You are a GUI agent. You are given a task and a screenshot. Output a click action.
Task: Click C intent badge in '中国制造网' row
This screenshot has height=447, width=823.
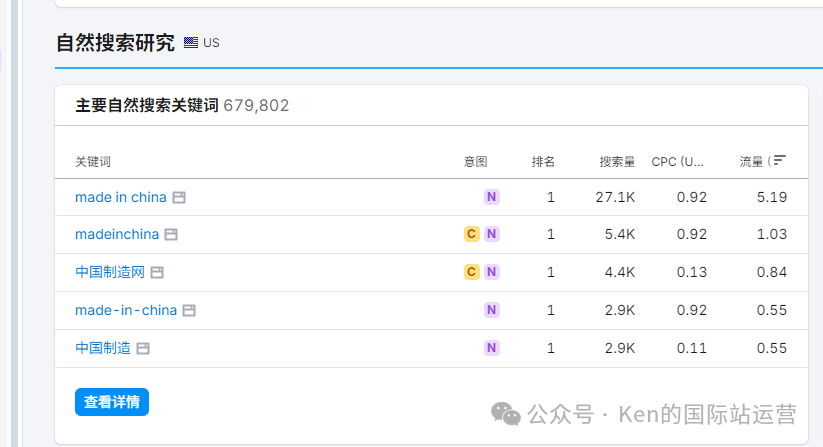[x=471, y=272]
